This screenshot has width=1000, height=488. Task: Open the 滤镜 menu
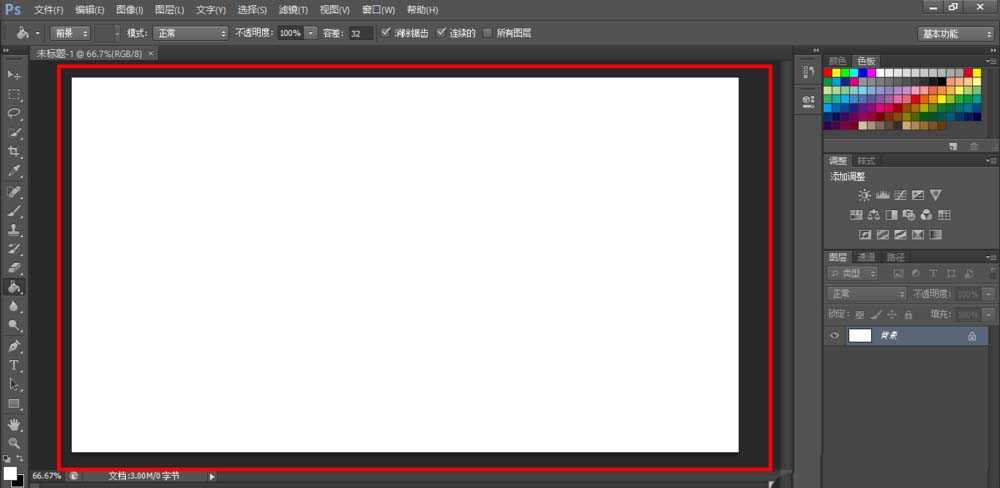click(293, 9)
